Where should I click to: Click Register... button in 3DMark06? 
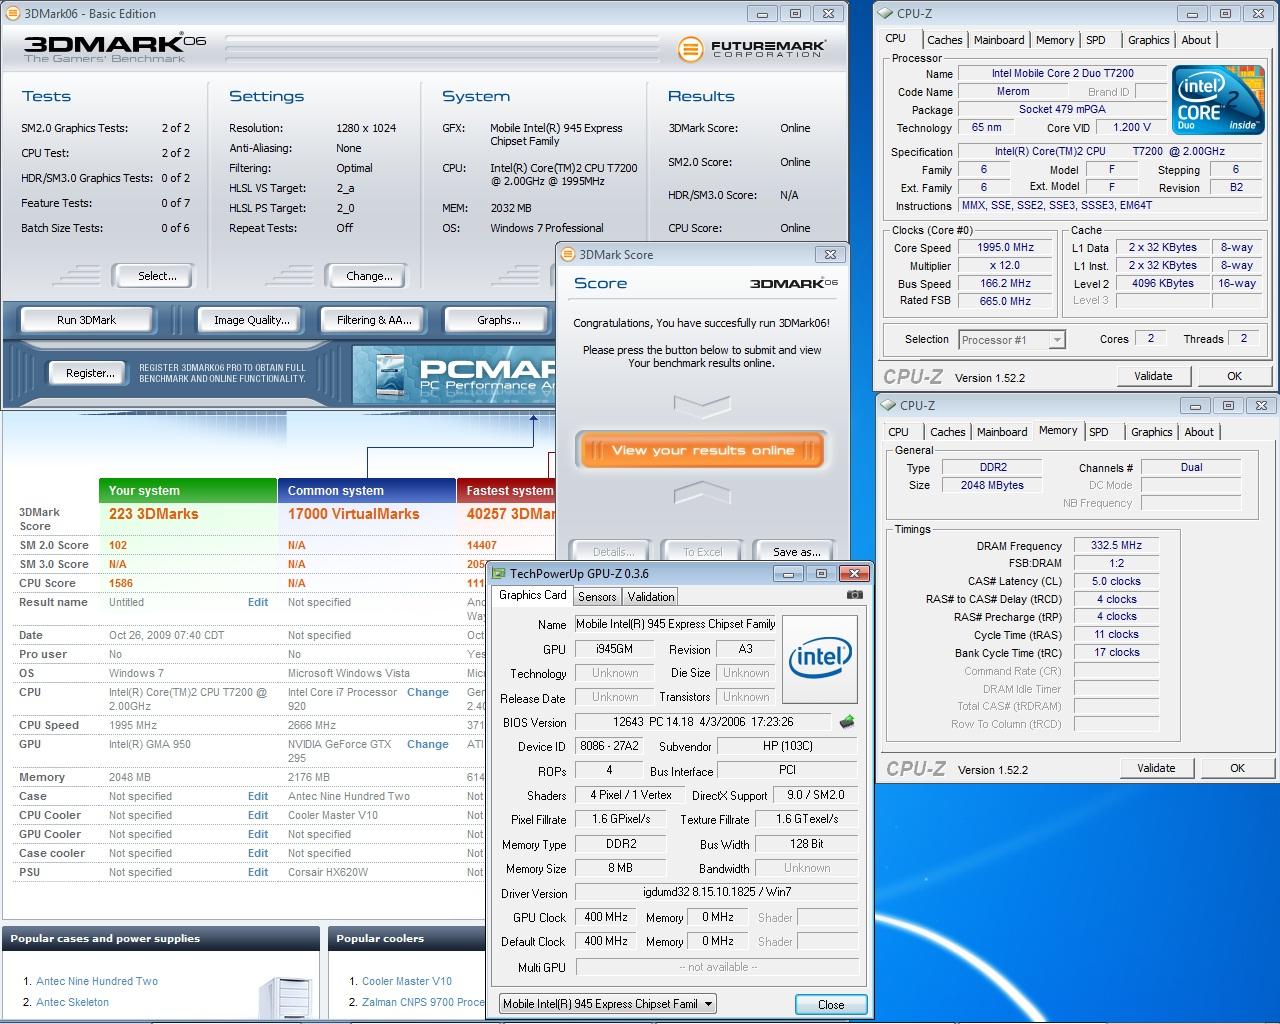pos(90,373)
